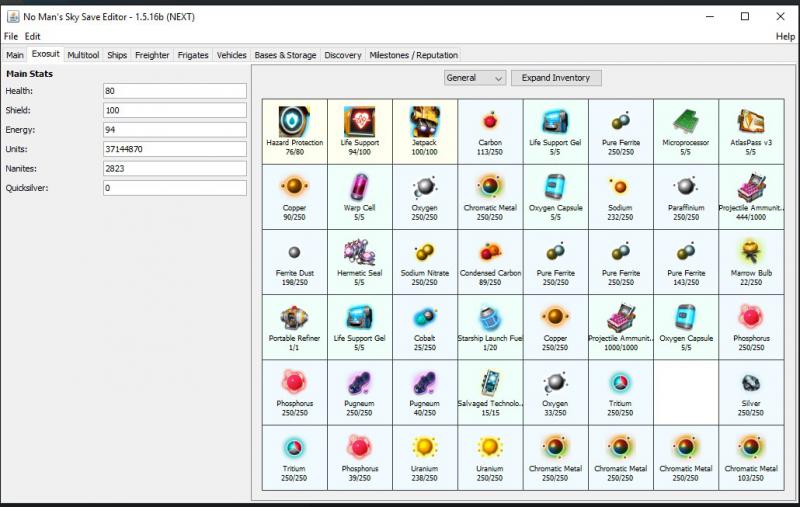Screen dimensions: 800x507
Task: Switch to the Multitool tab
Action: (83, 55)
